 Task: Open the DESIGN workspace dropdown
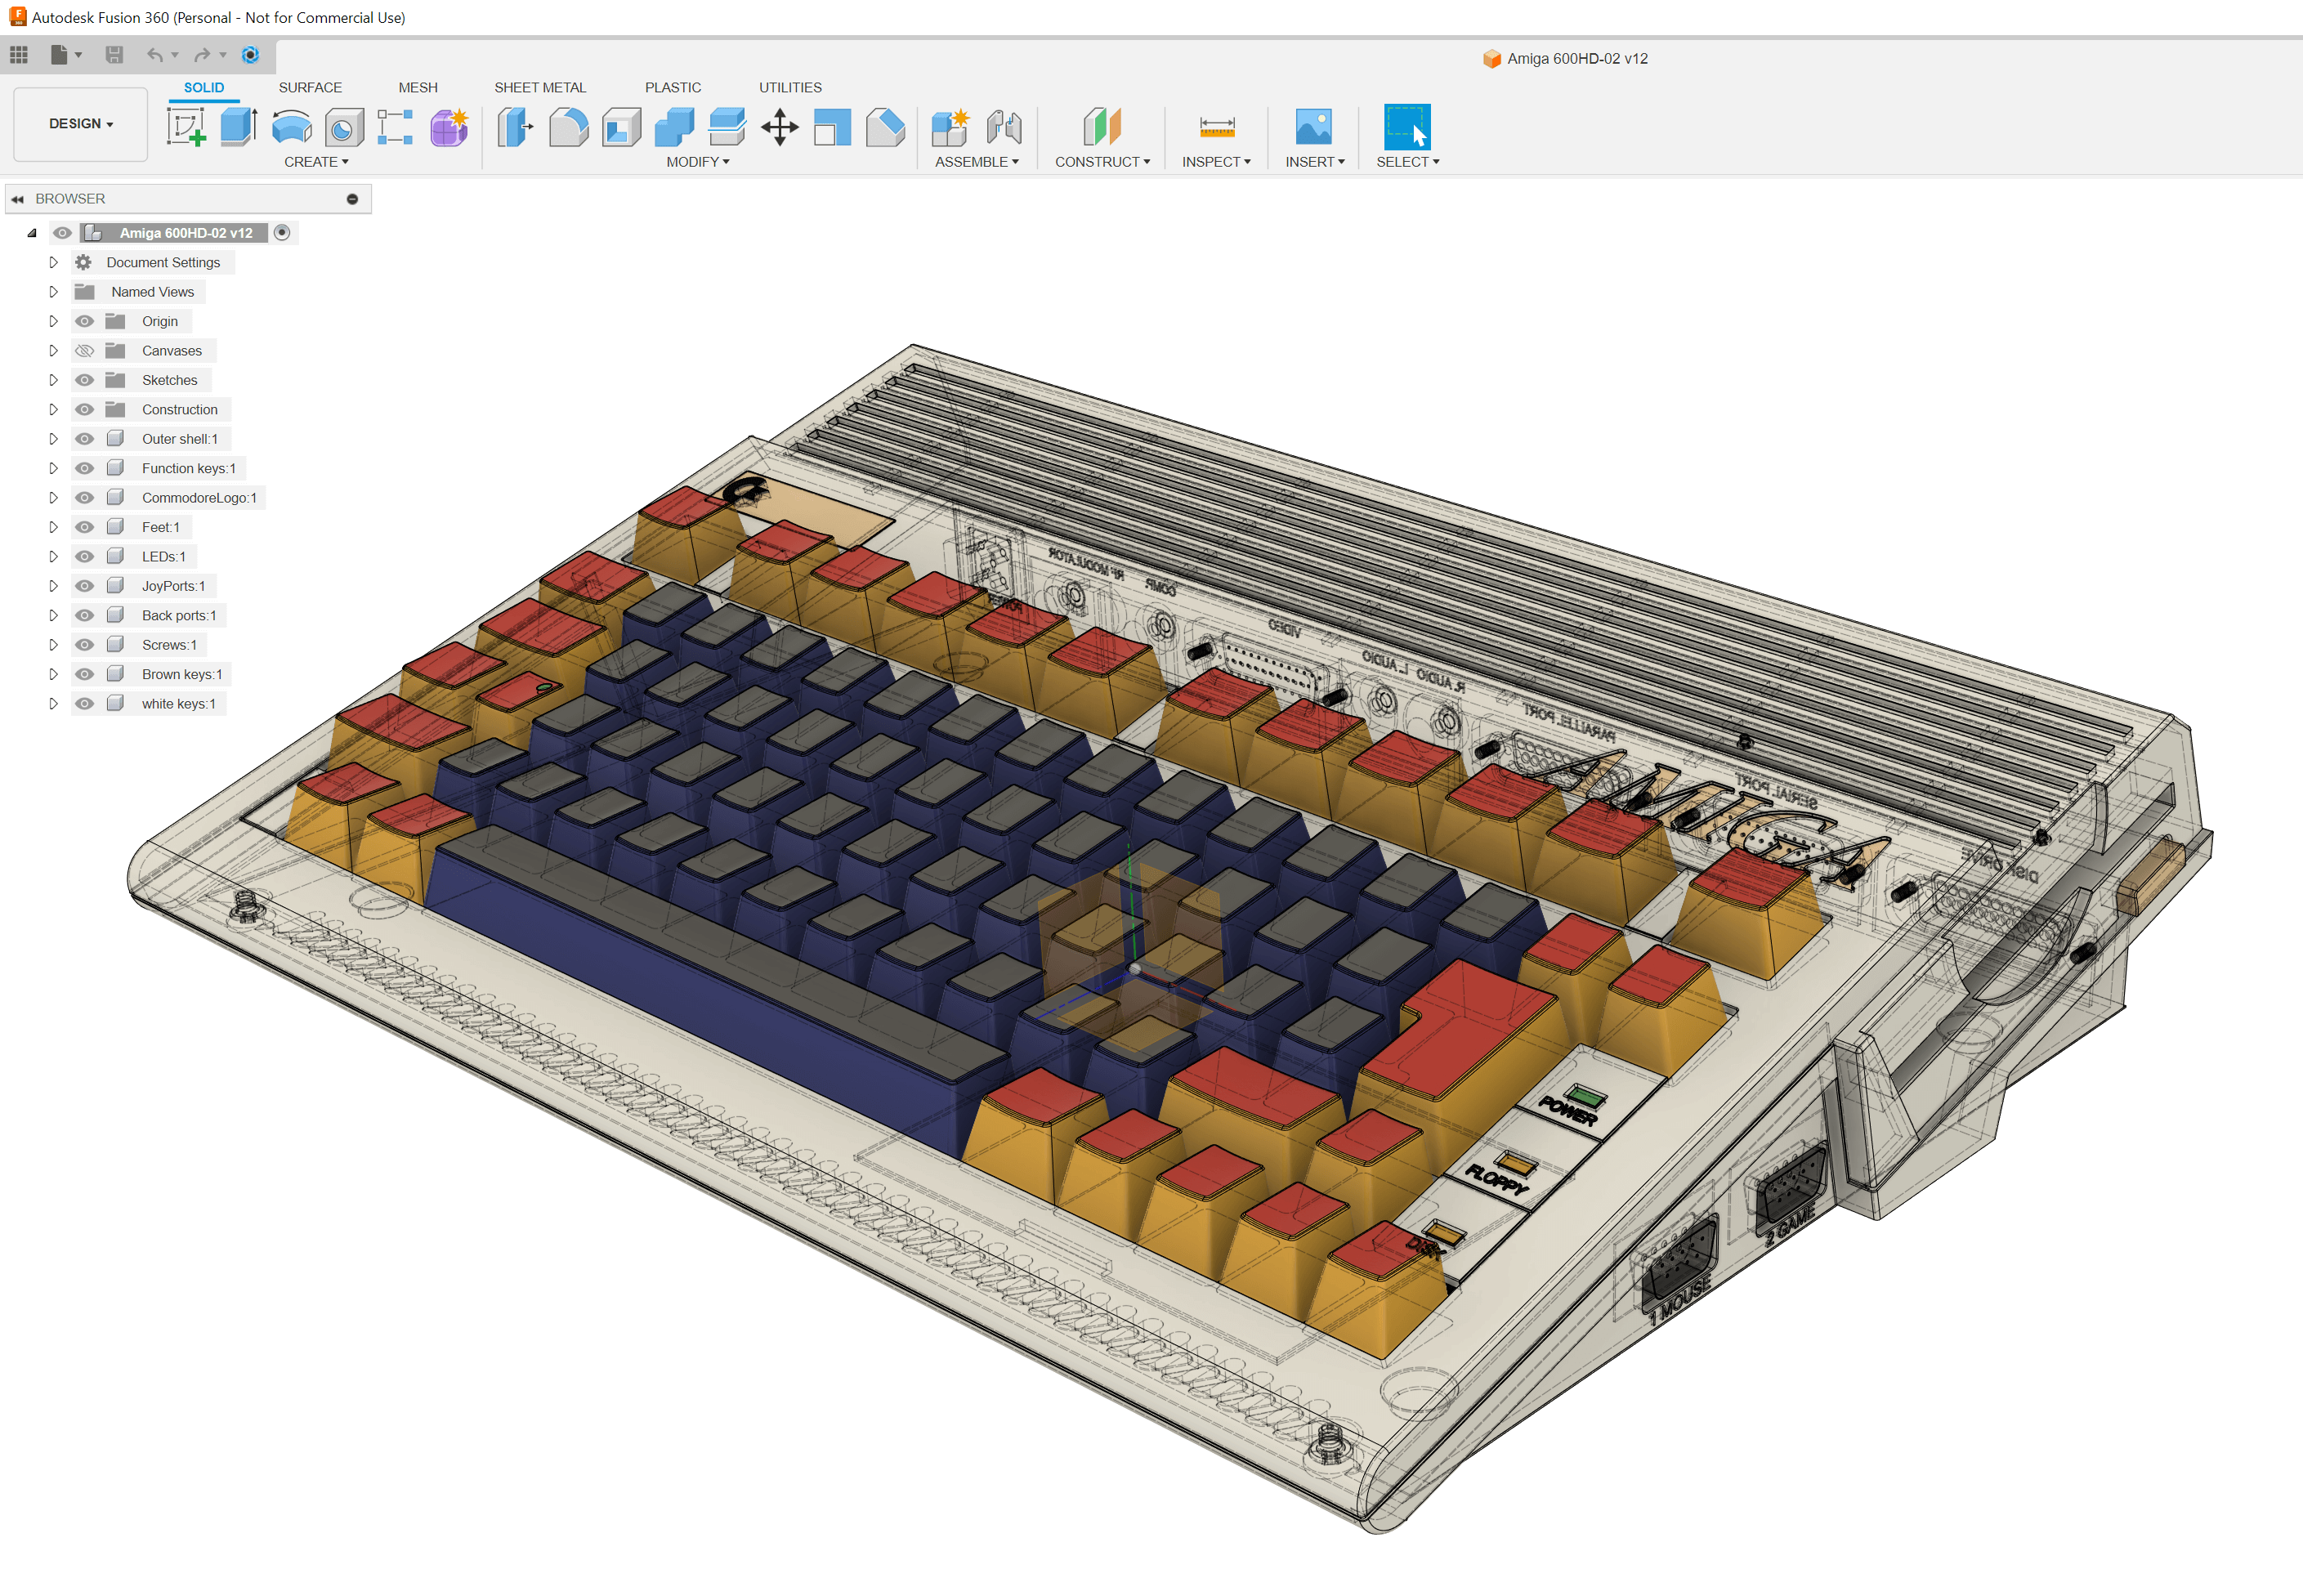click(81, 124)
